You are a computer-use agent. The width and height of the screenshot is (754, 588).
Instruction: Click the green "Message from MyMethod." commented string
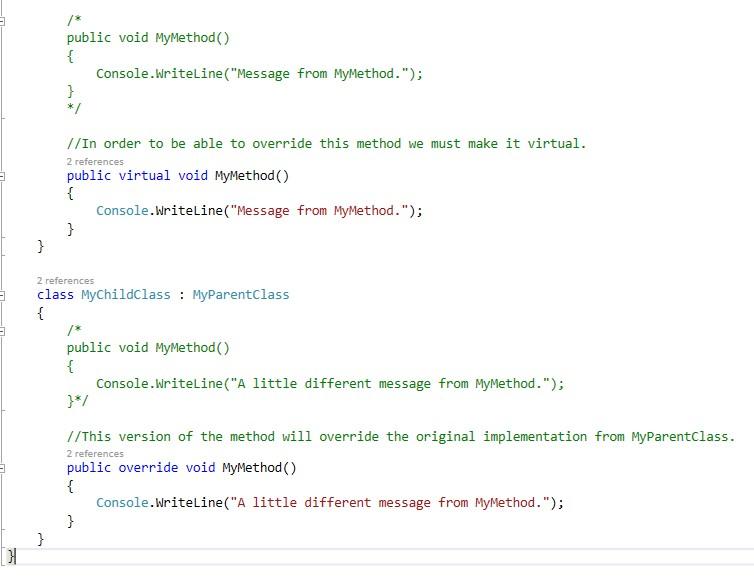319,74
